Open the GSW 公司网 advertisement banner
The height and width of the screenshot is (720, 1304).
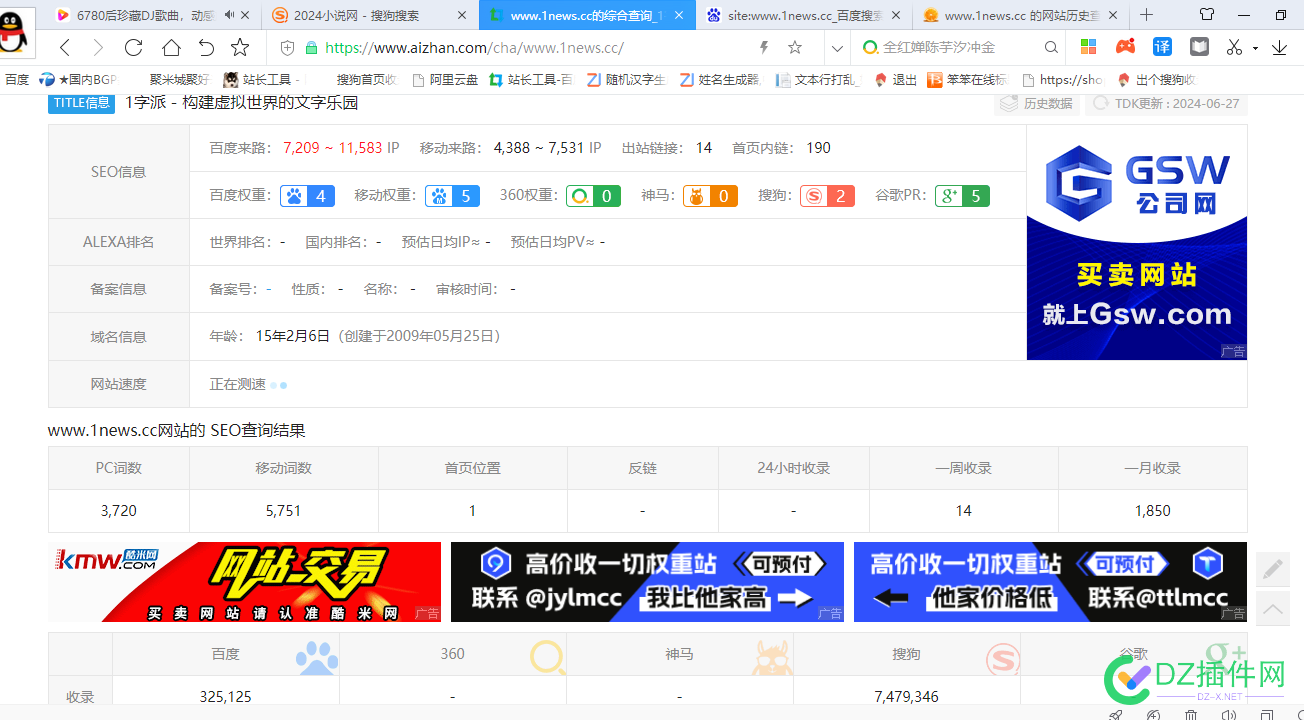pos(1137,242)
